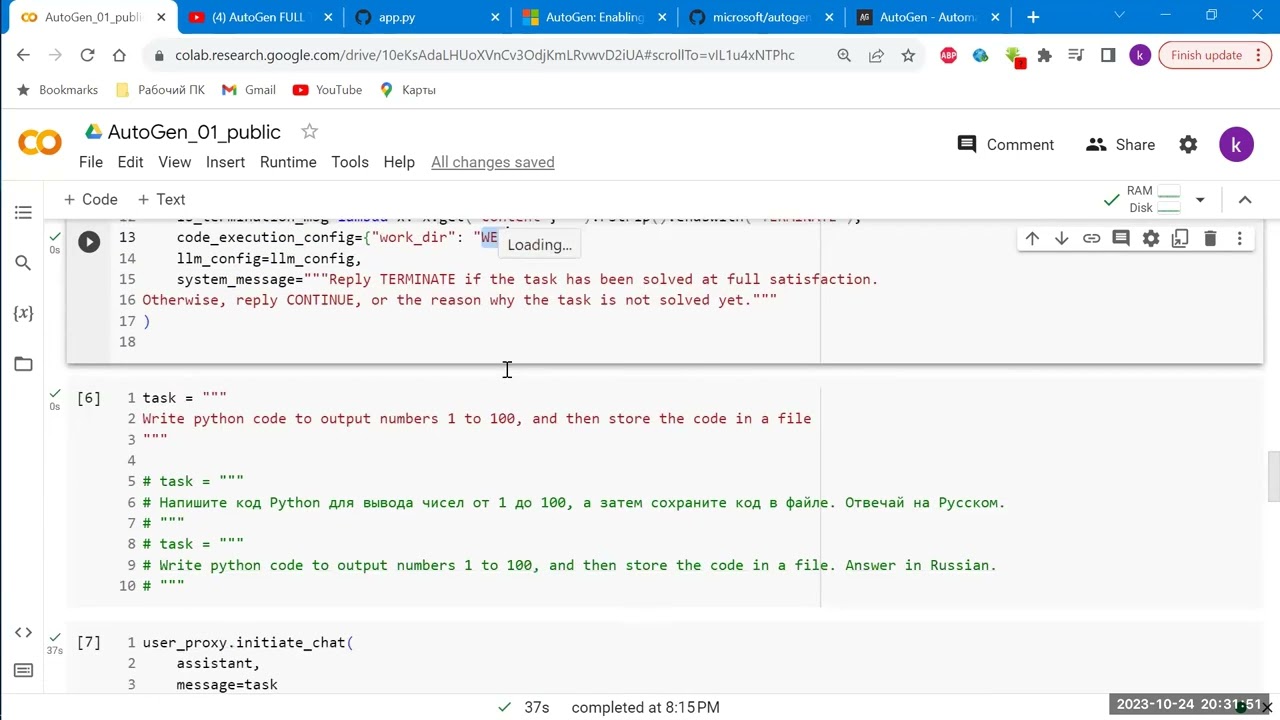Image resolution: width=1280 pixels, height=720 pixels.
Task: Reload the page in Chrome
Action: click(x=87, y=56)
